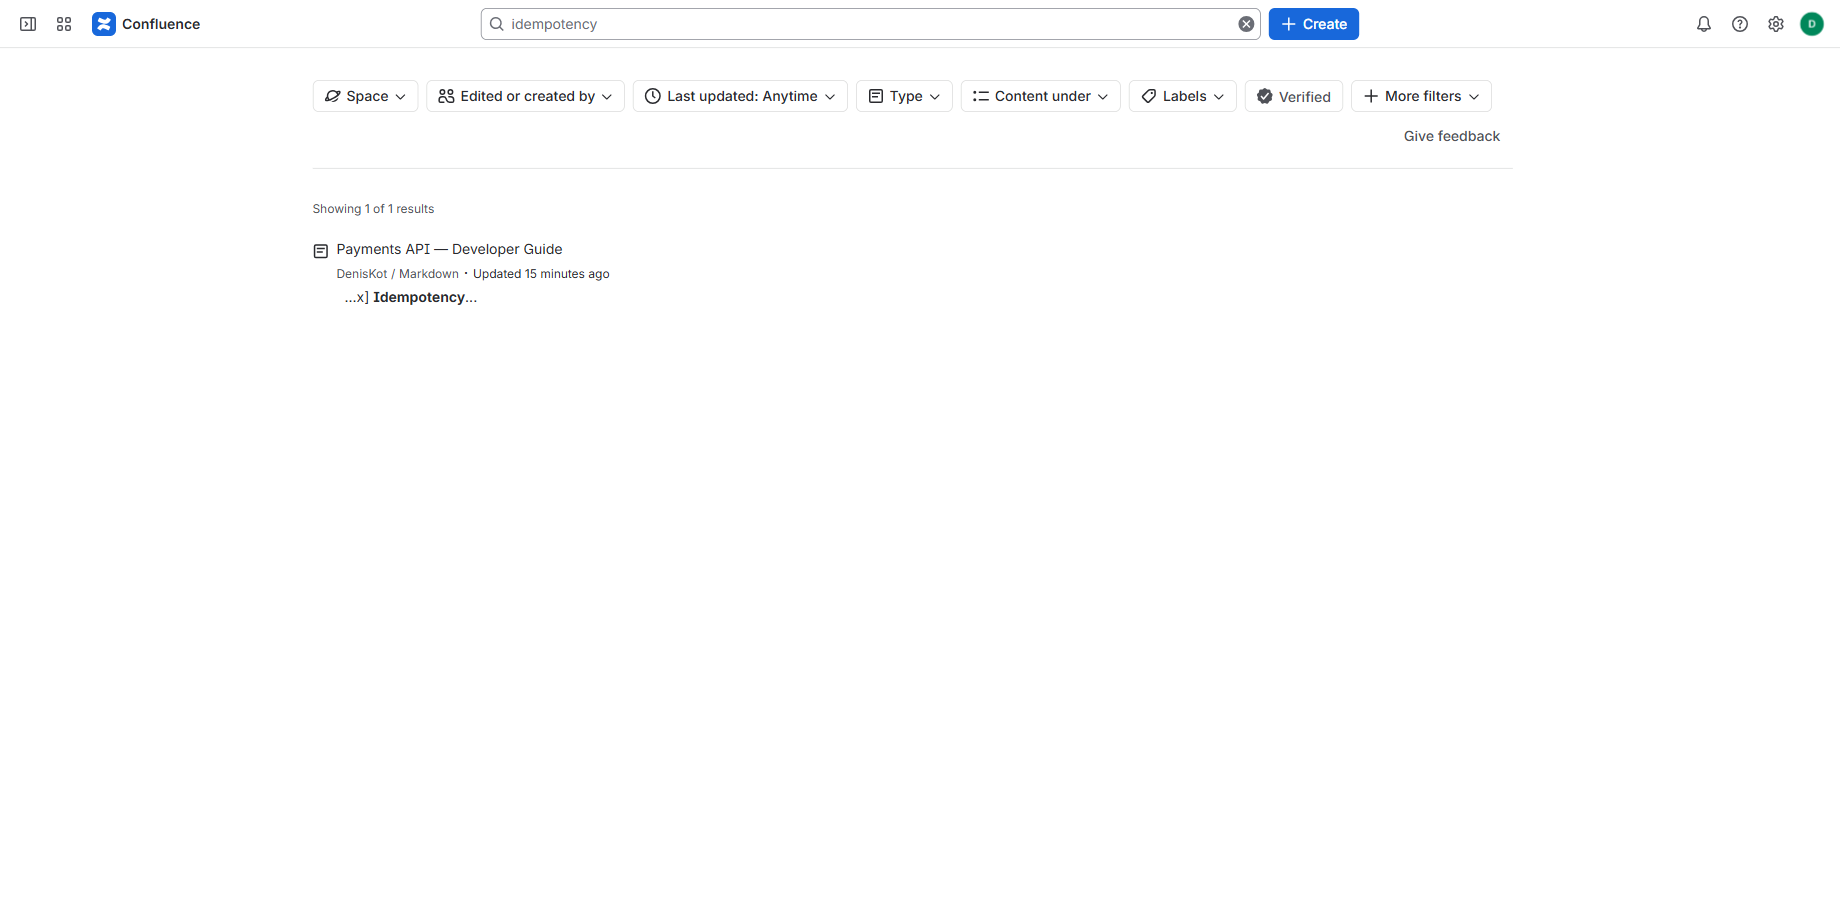This screenshot has height=900, width=1840.
Task: Click the Create button
Action: 1313,24
